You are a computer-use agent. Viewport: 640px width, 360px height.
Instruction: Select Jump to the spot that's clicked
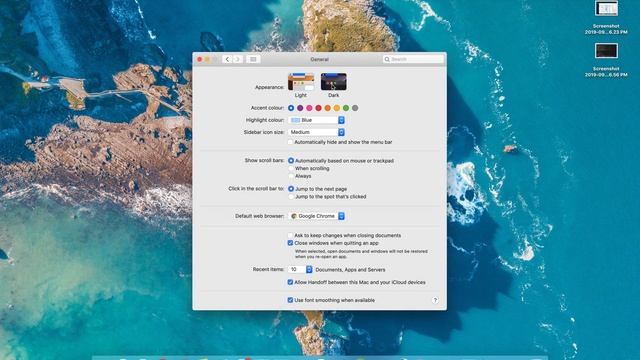click(x=291, y=196)
